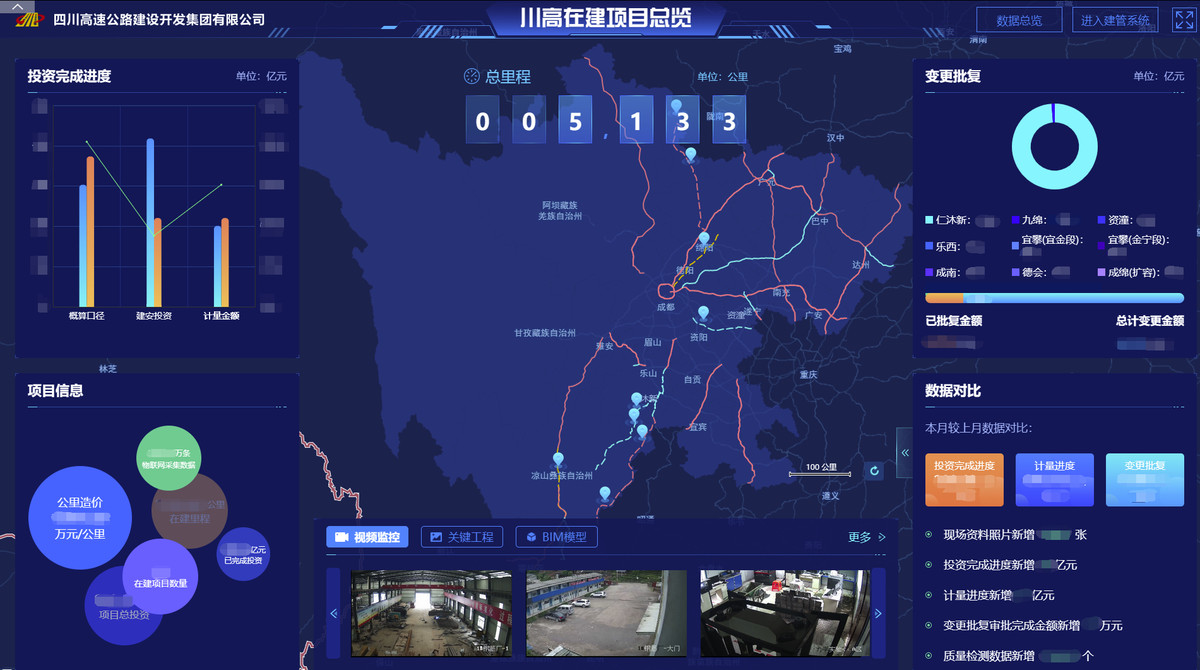Collapse the right panel with double-chevron
The image size is (1200, 670).
[905, 453]
